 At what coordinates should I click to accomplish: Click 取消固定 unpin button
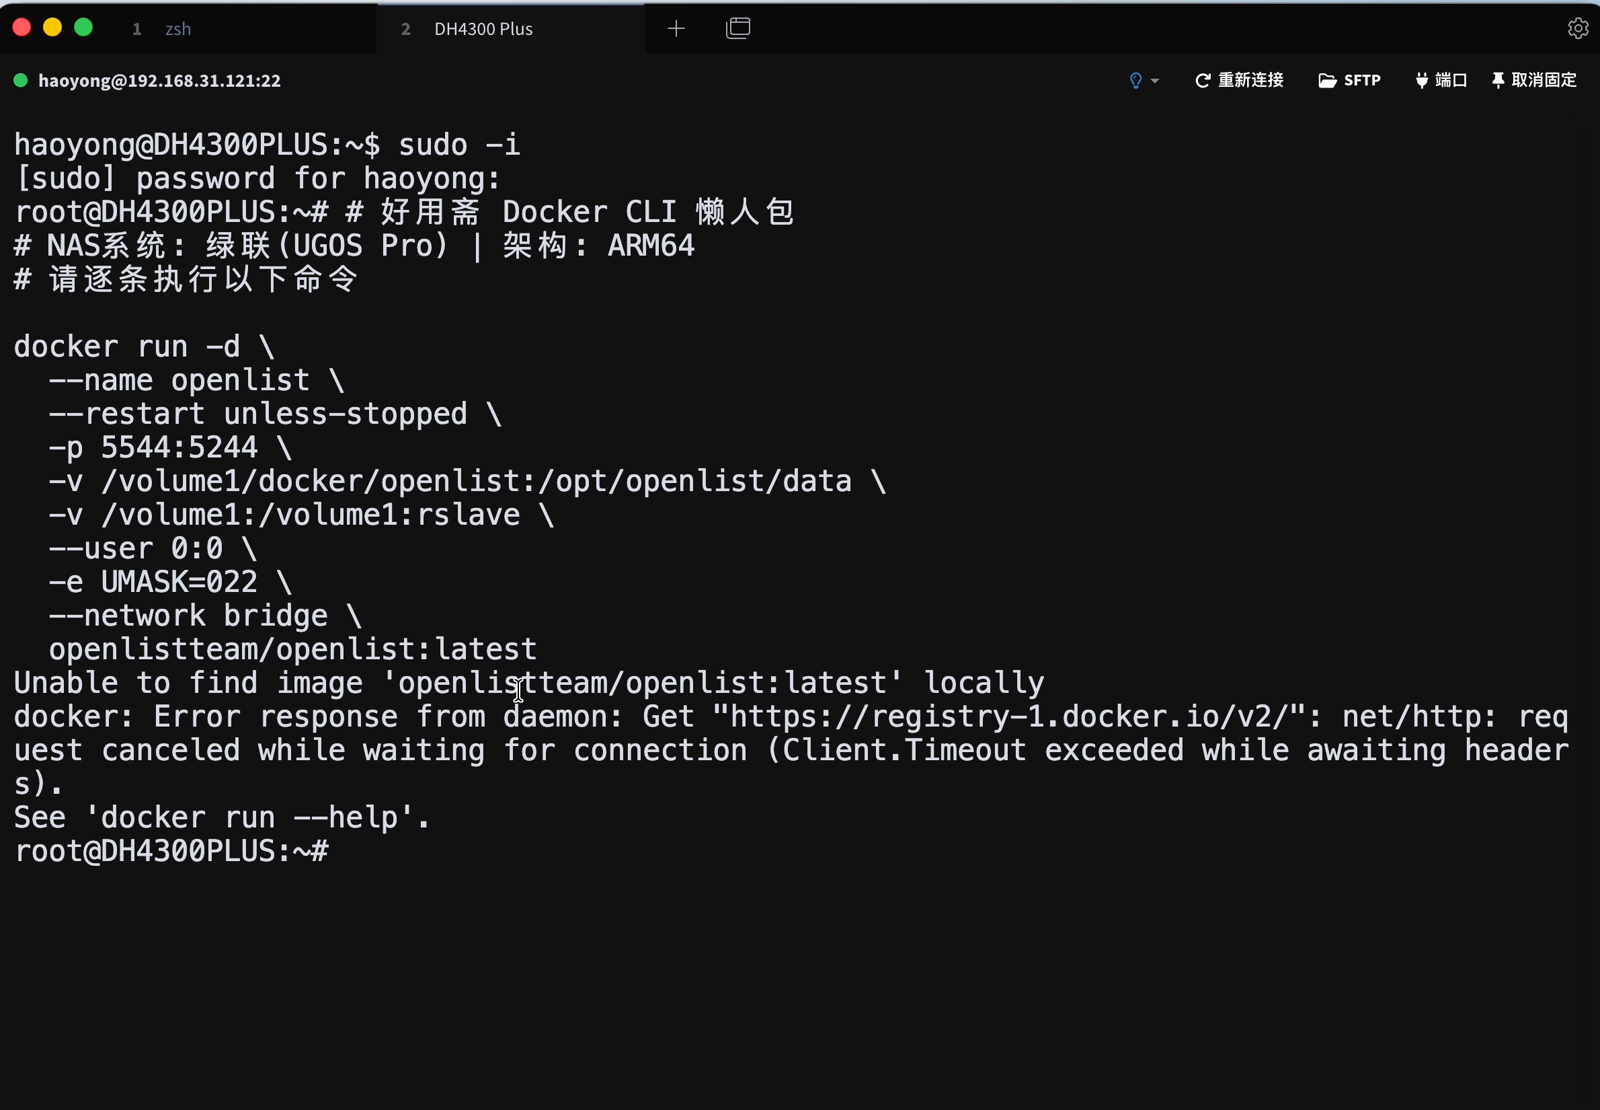[x=1534, y=80]
